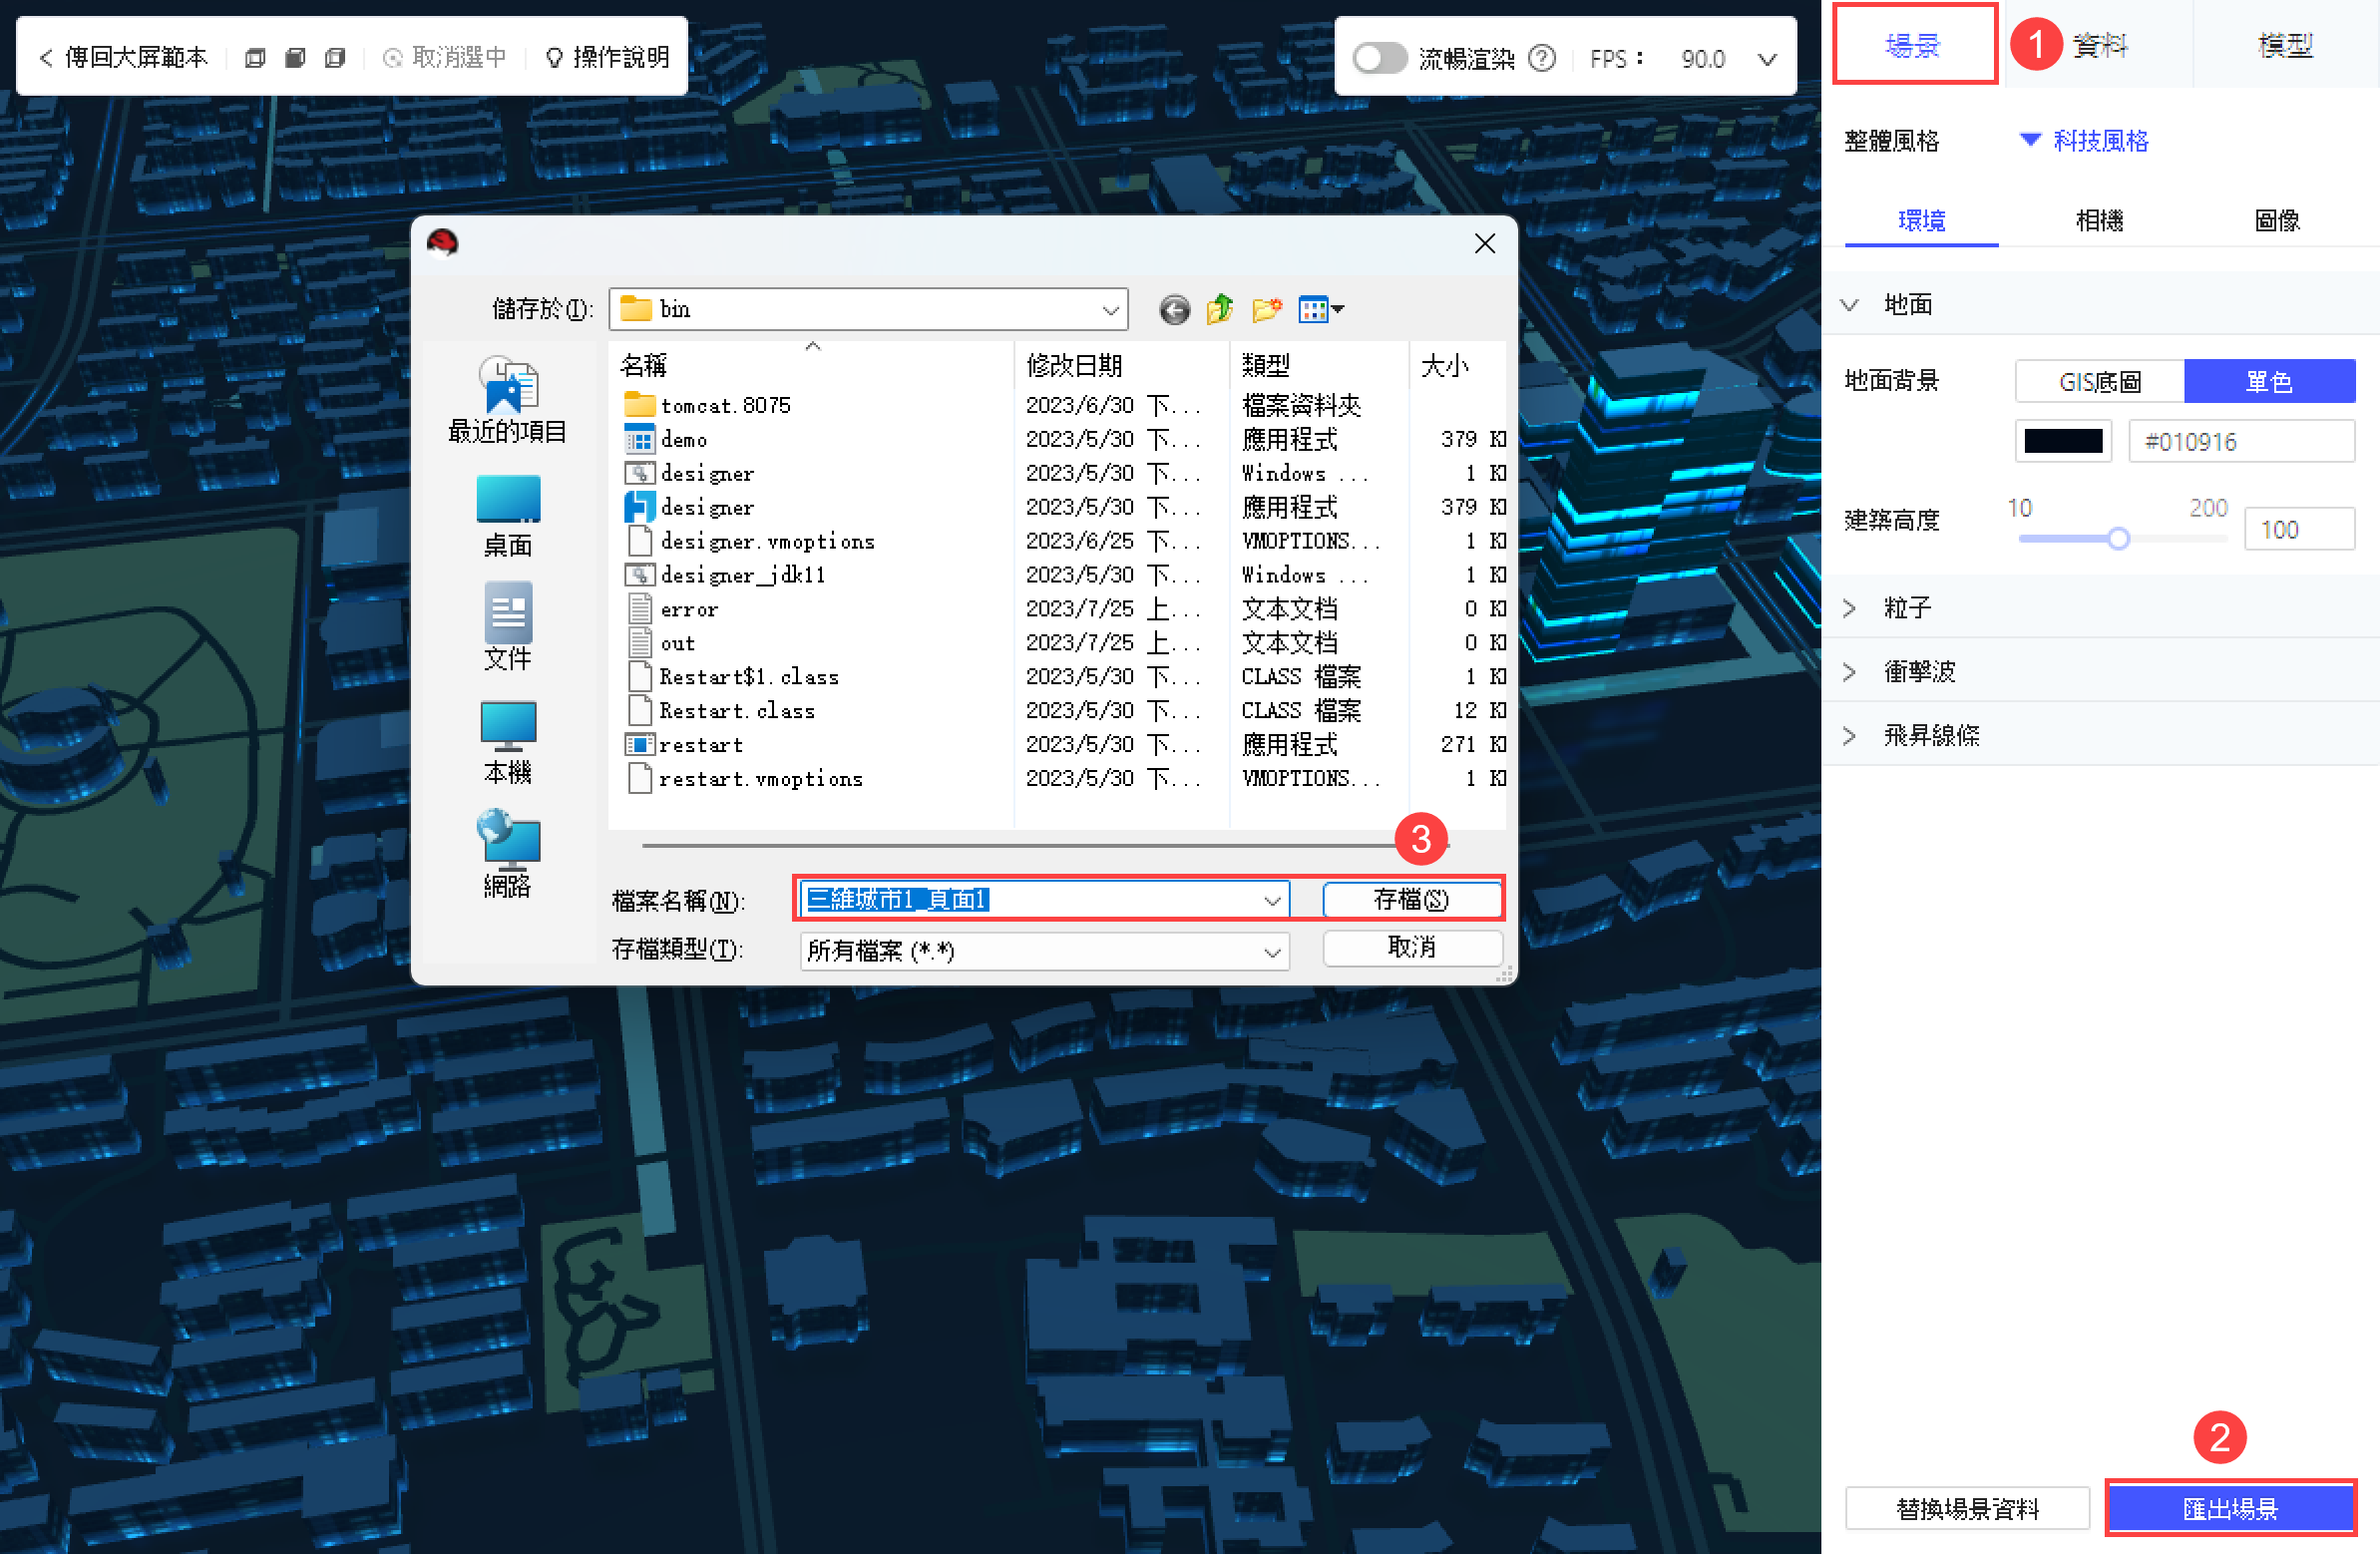2380x1554 pixels.
Task: Select the tomcat.8075 folder
Action: tap(707, 406)
